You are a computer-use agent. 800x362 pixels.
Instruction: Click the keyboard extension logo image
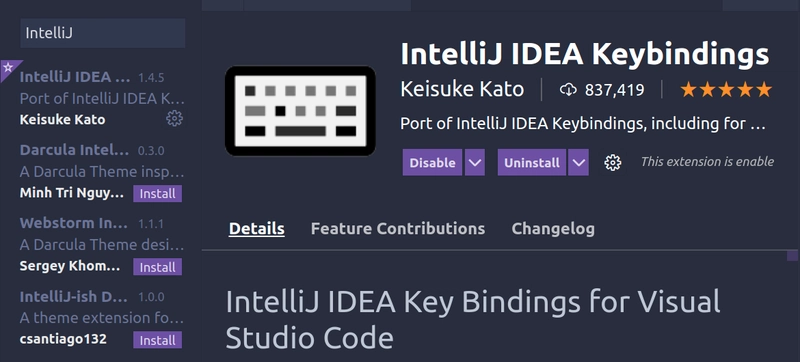pos(301,111)
